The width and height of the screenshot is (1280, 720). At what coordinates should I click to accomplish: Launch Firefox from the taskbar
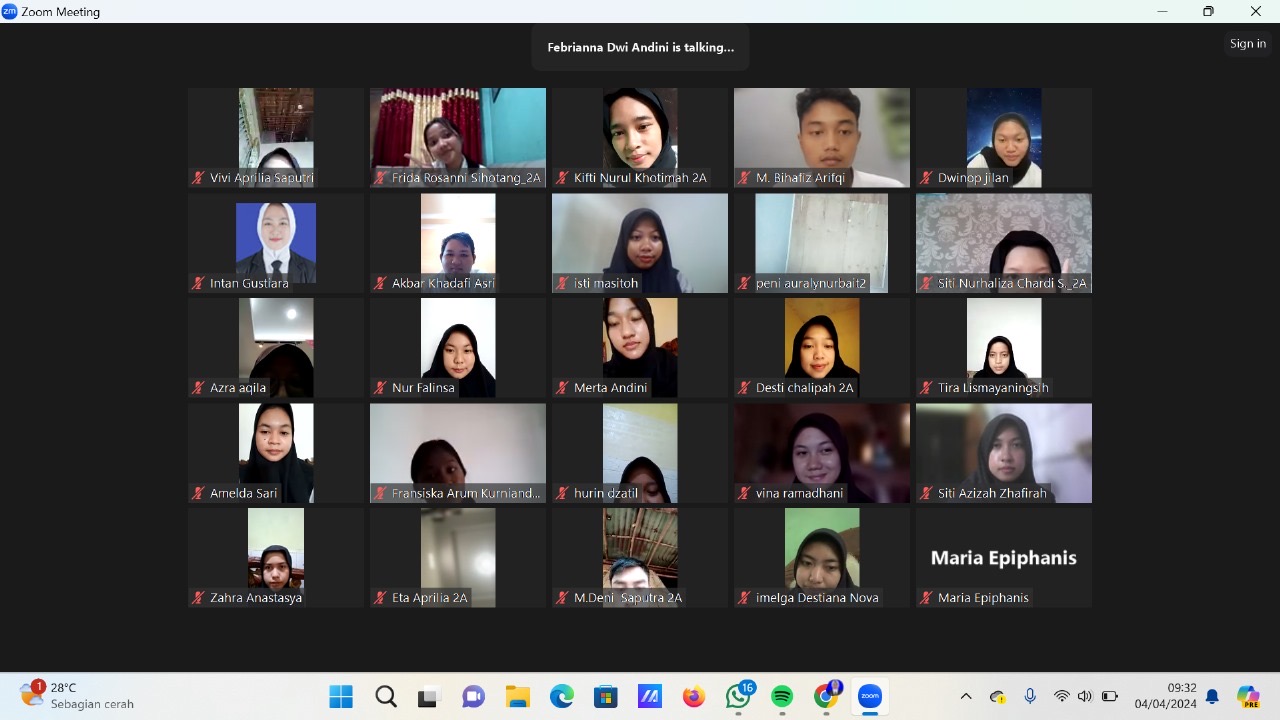point(694,696)
